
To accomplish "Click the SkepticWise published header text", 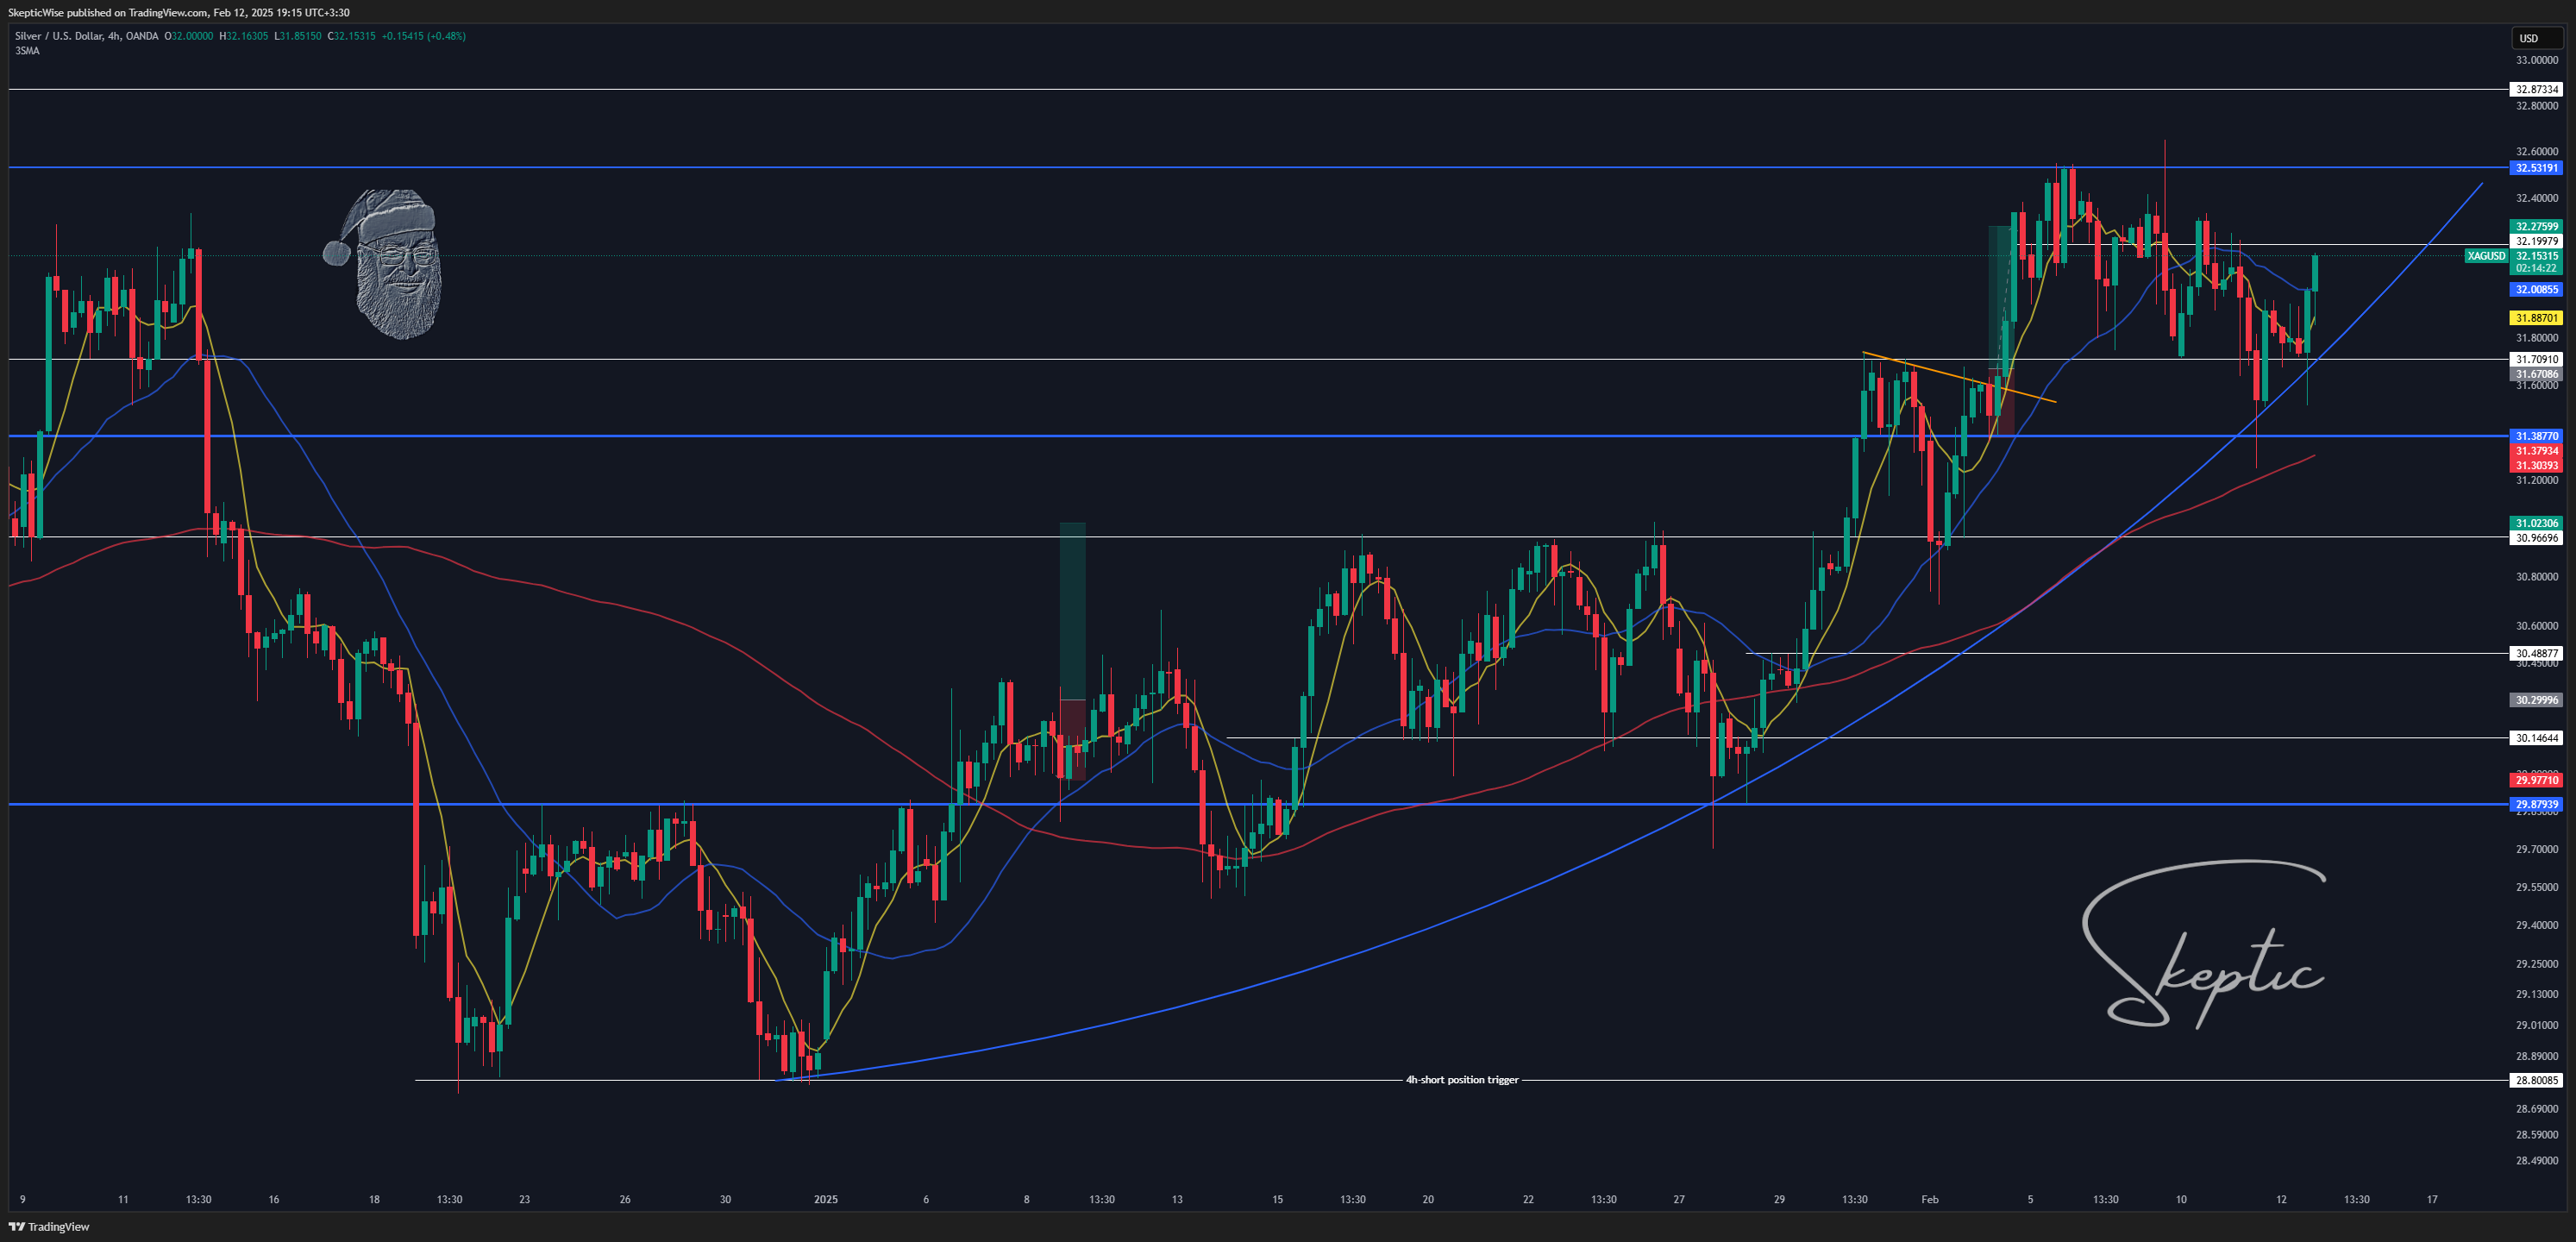I will [x=179, y=13].
